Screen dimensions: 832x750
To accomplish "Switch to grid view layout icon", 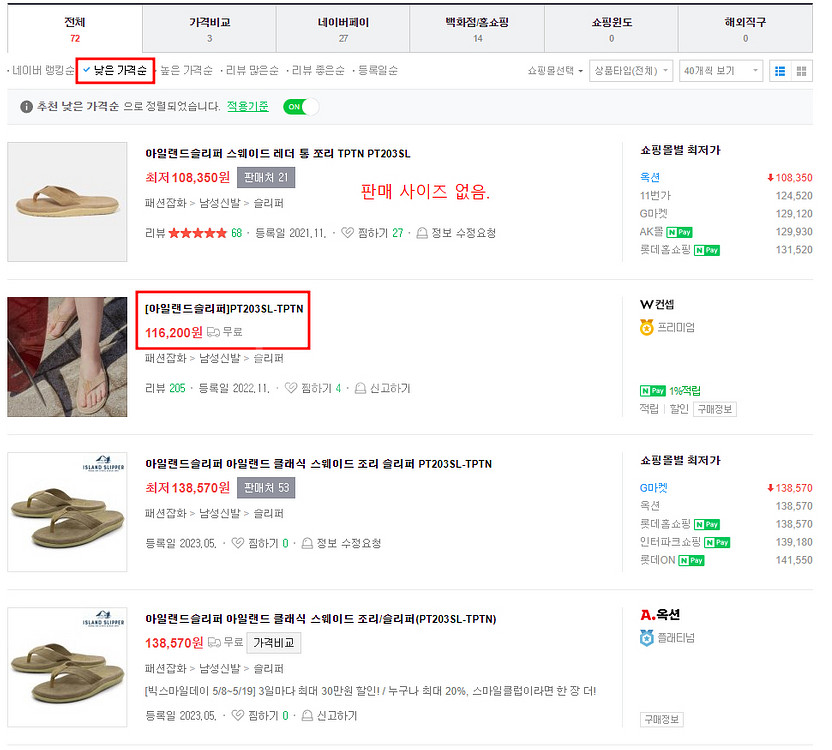I will [802, 71].
